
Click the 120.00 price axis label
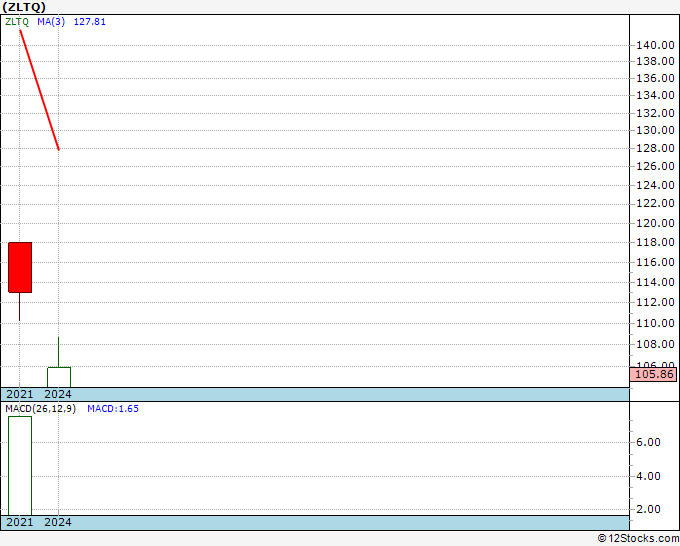655,223
